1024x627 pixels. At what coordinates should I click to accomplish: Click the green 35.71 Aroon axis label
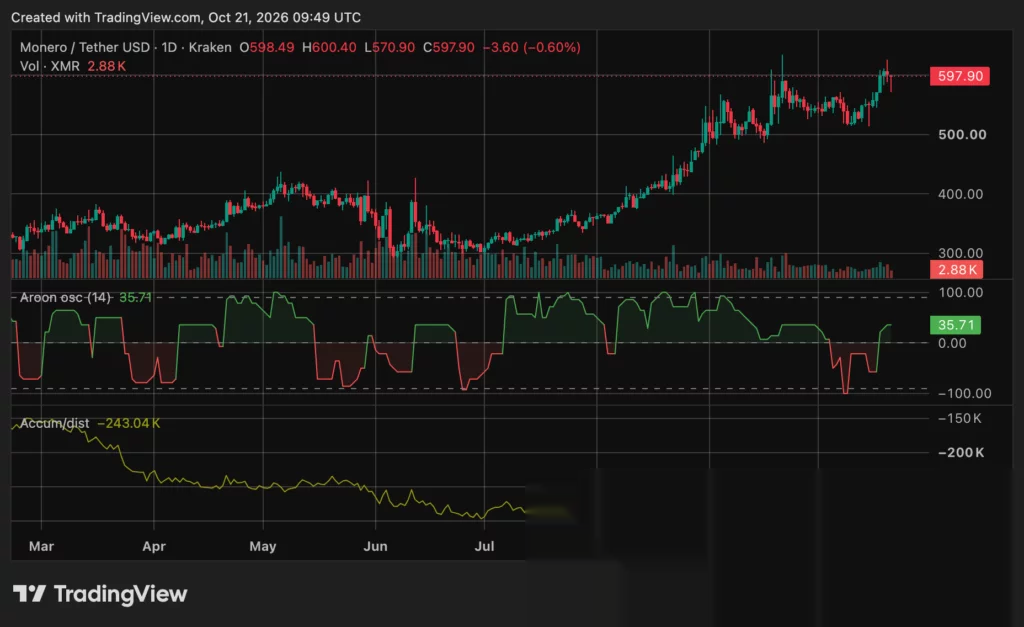point(955,325)
